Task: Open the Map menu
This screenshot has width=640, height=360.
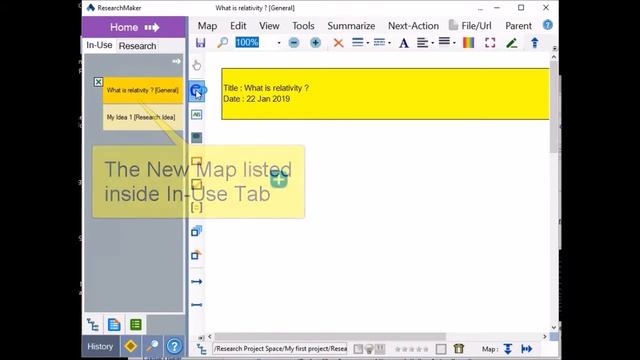Action: (x=207, y=26)
